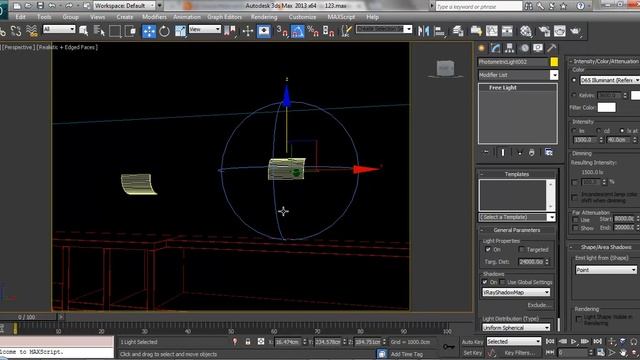Select the Kelvin radio button

pyautogui.click(x=574, y=95)
